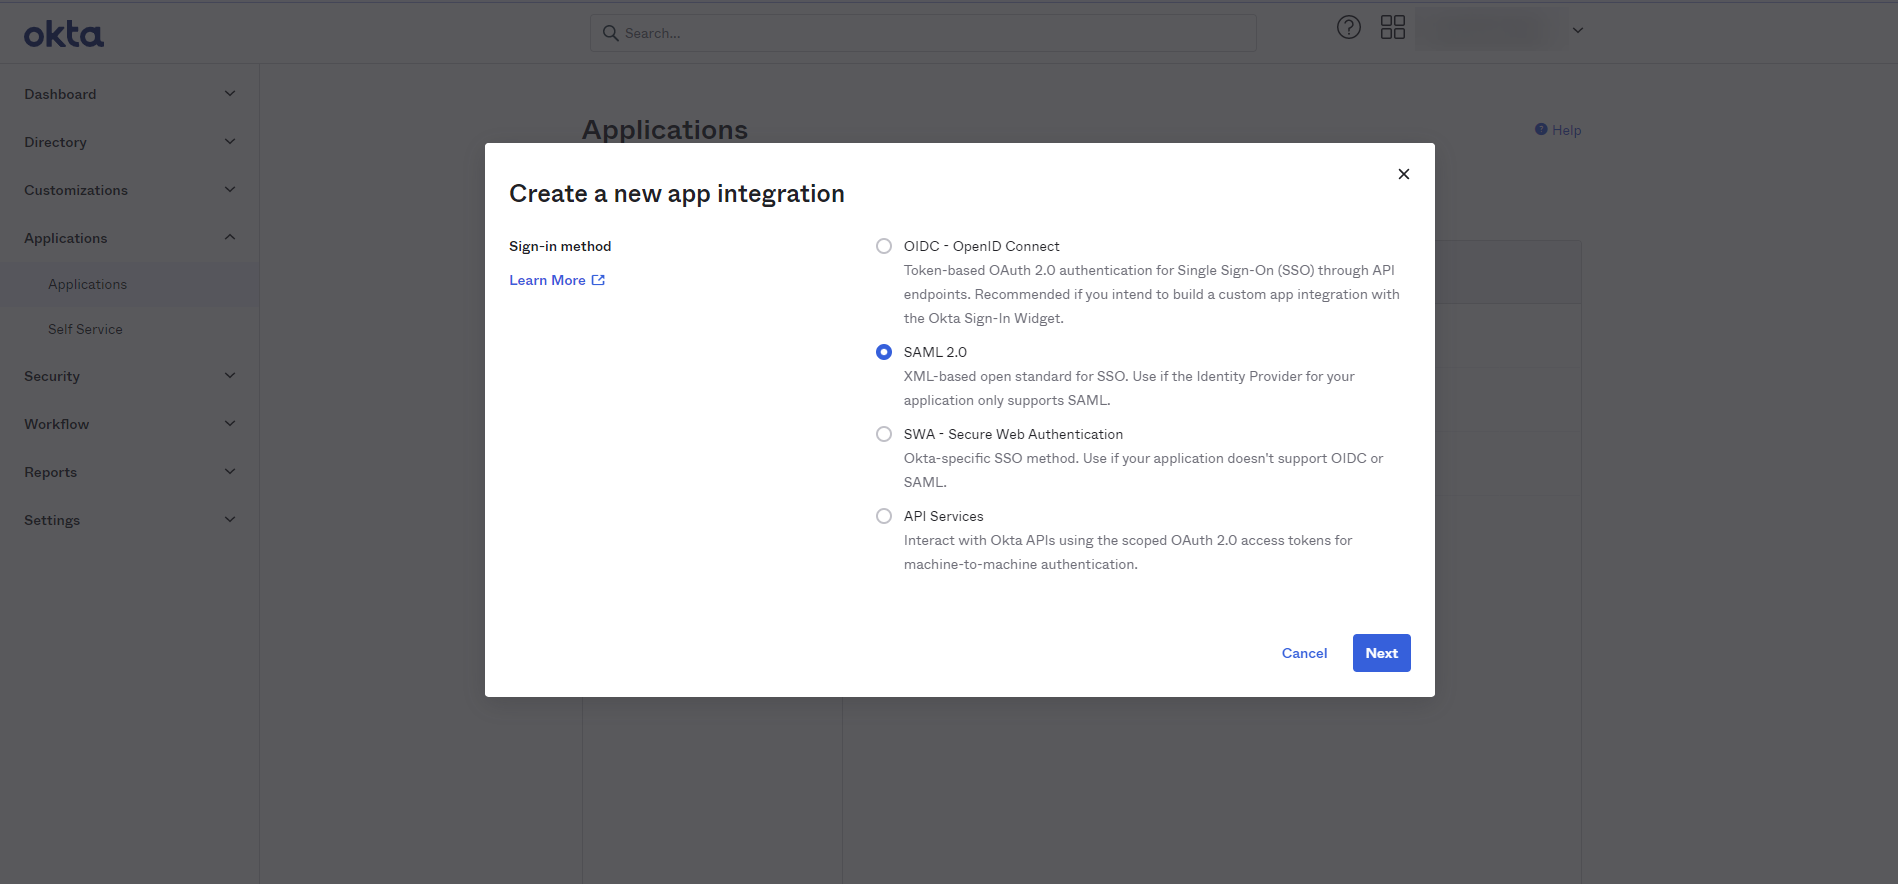Click the search magnifier icon

point(610,33)
